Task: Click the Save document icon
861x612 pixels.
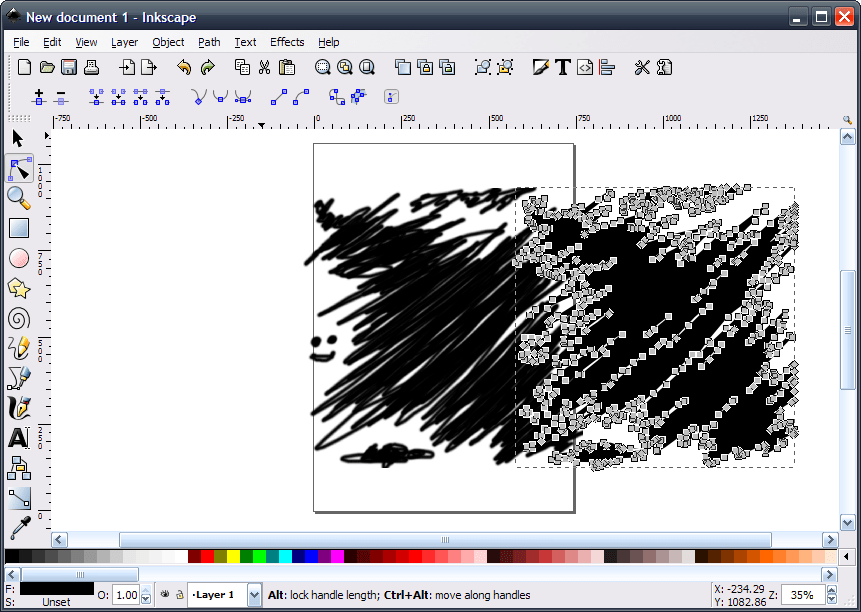Action: coord(69,68)
